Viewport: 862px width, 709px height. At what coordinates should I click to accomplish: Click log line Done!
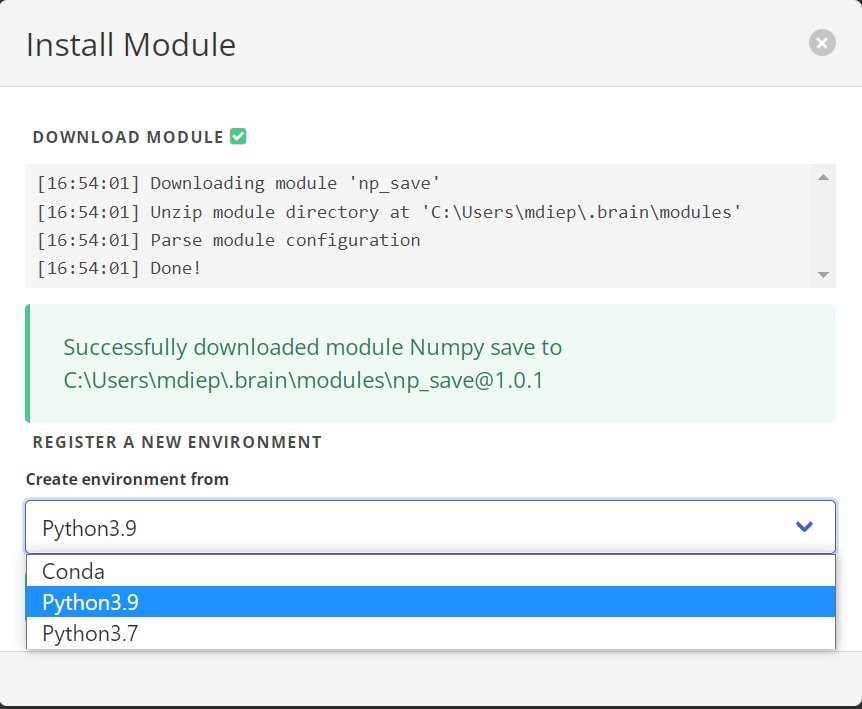tap(119, 268)
